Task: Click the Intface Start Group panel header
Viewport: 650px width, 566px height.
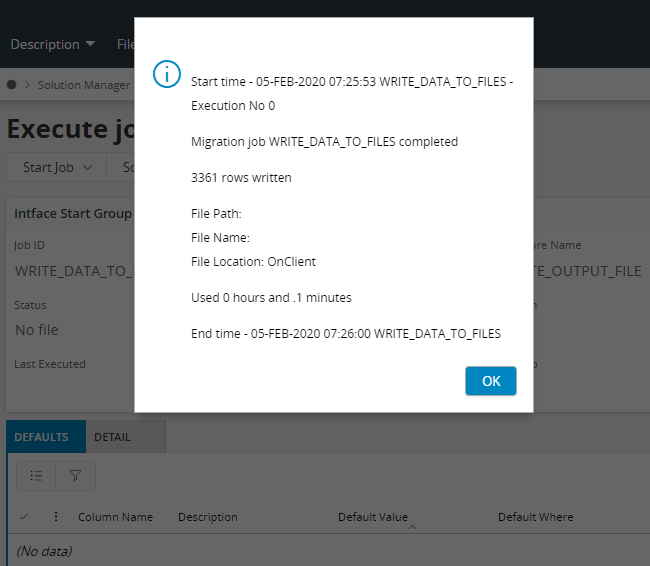Action: click(x=72, y=213)
